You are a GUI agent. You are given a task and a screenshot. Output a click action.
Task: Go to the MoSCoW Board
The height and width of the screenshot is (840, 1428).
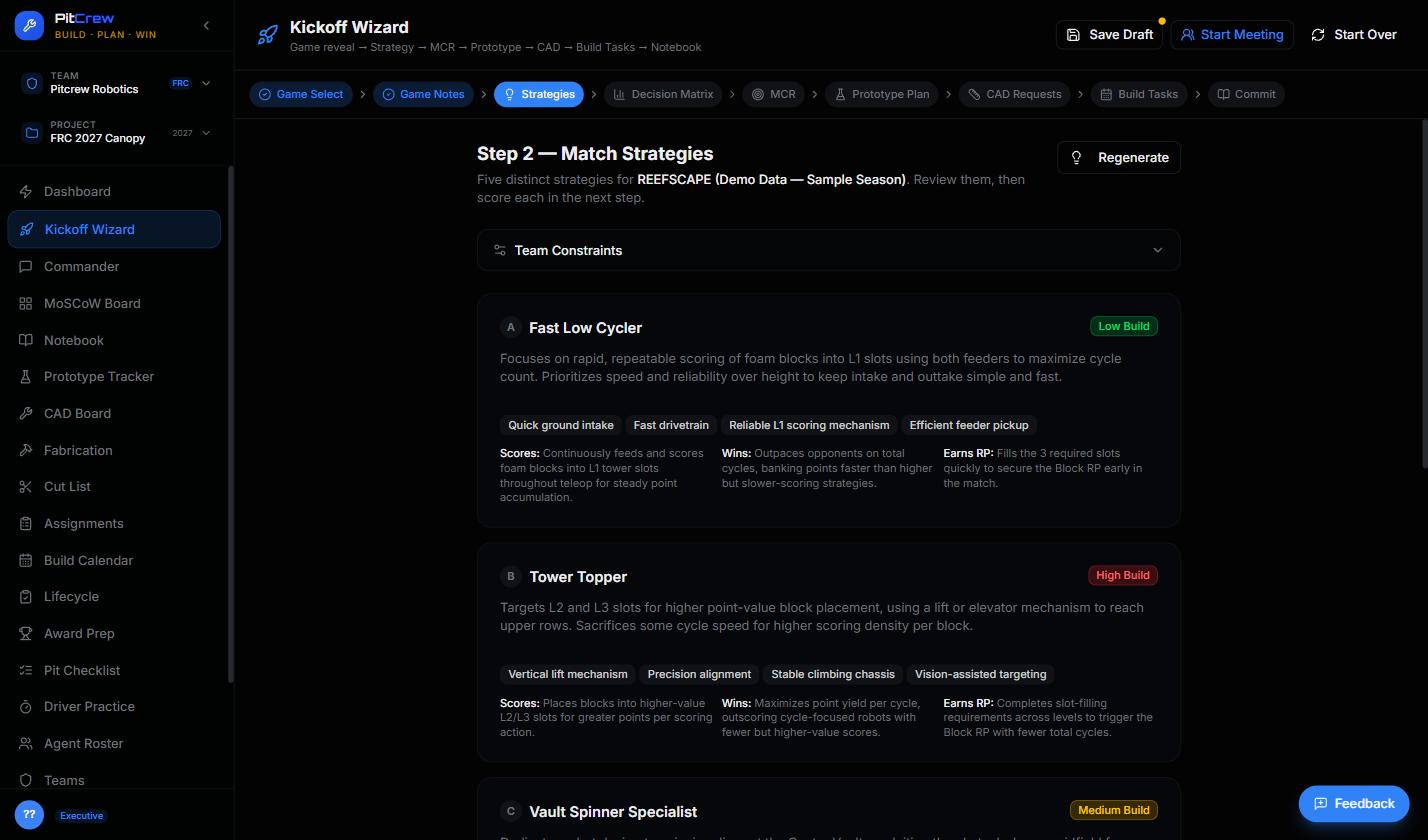114,304
